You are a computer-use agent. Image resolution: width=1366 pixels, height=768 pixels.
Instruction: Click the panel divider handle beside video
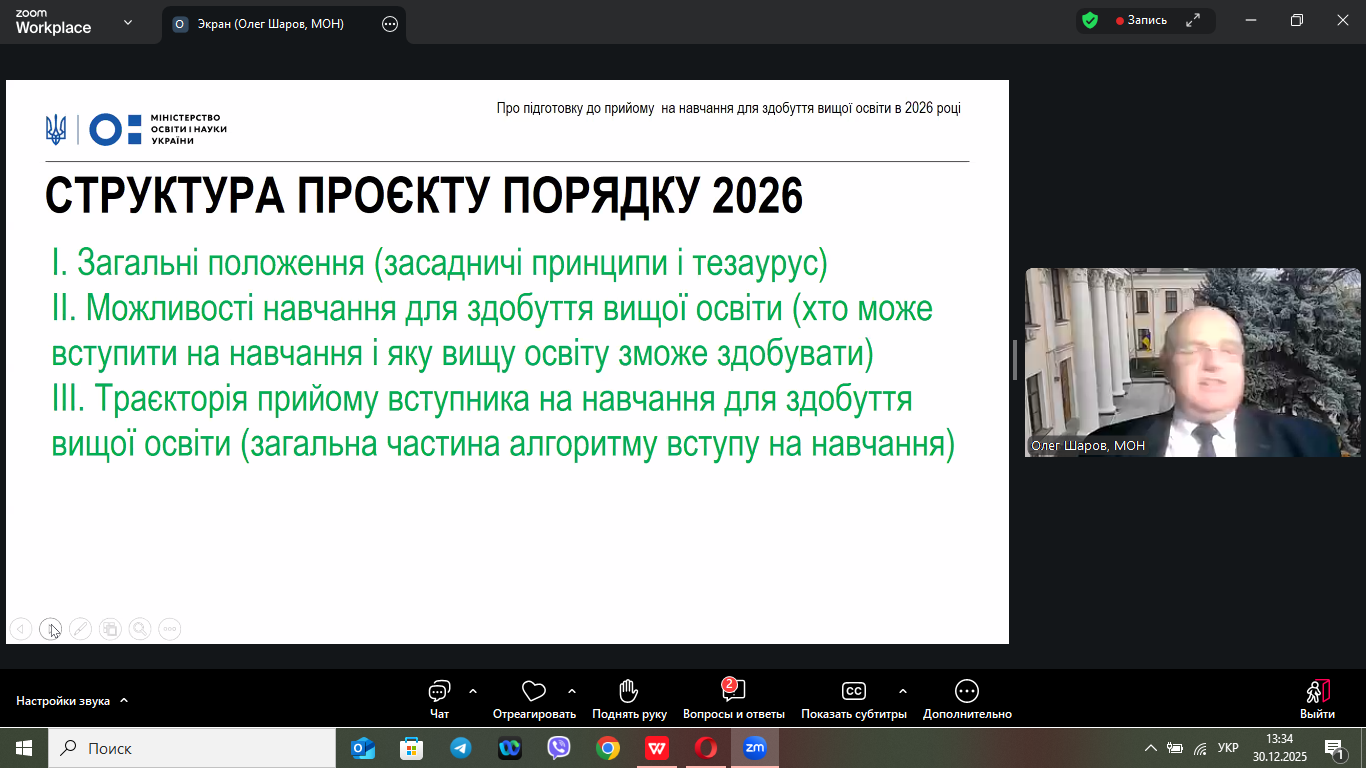(1014, 360)
